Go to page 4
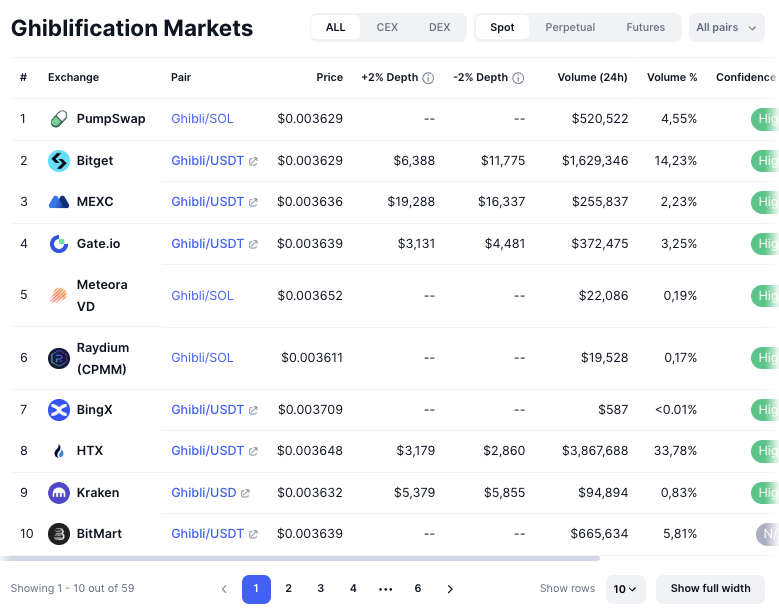Screen dimensions: 779x612 click(353, 589)
